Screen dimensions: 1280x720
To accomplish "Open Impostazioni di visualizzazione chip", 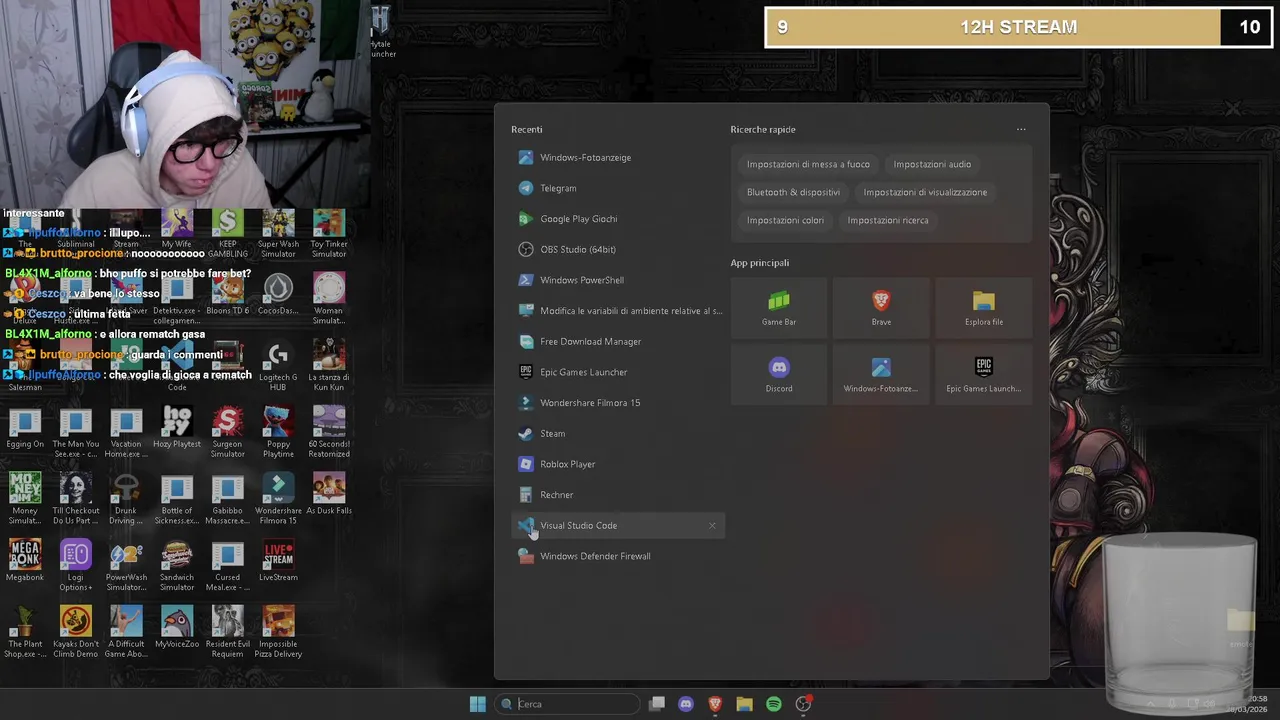I will pyautogui.click(x=925, y=192).
